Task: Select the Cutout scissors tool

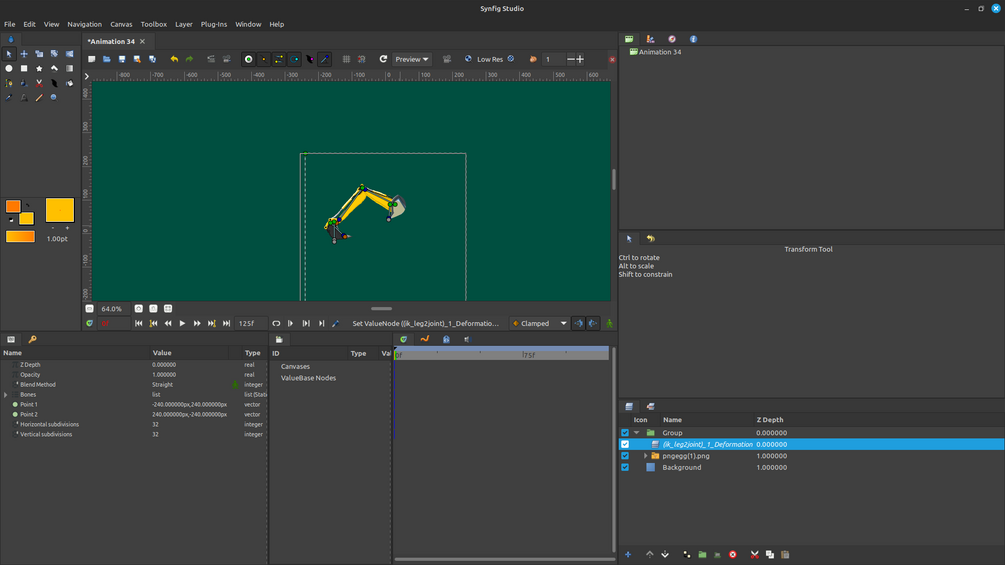Action: [39, 83]
